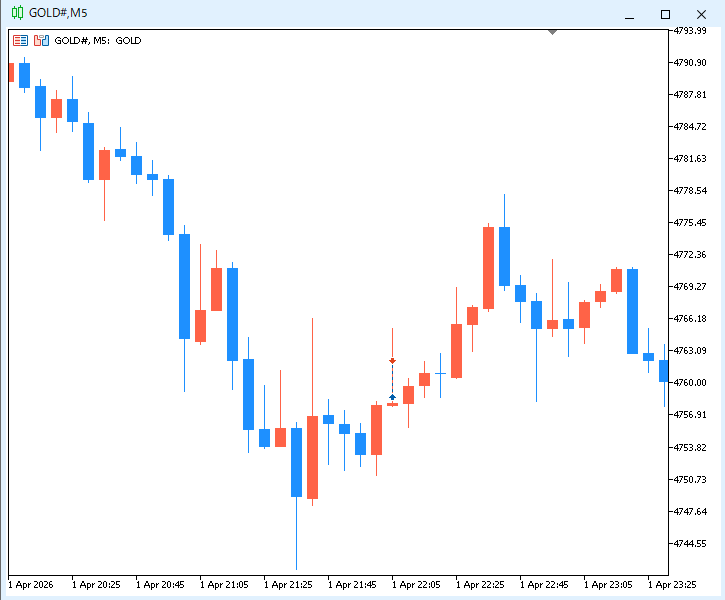Click the '1 Apr 20:25' time axis label

(97, 584)
